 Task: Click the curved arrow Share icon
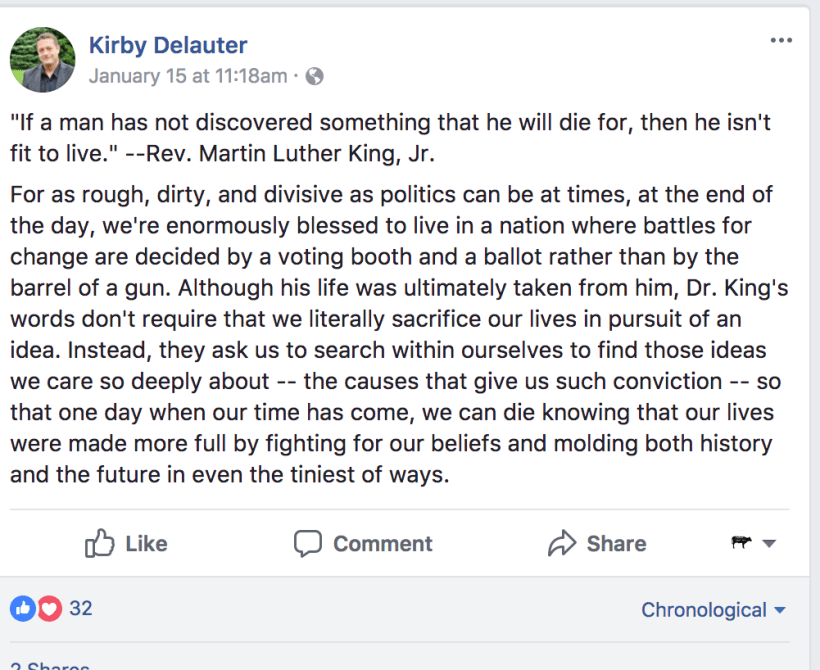pyautogui.click(x=563, y=544)
